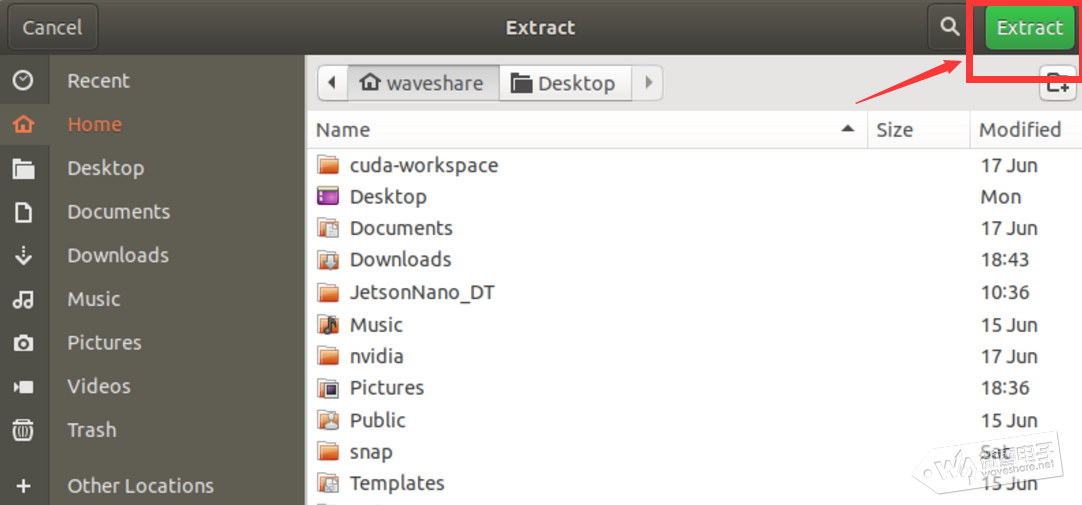Click the Music folder icon in list
This screenshot has width=1082, height=505.
[x=328, y=324]
